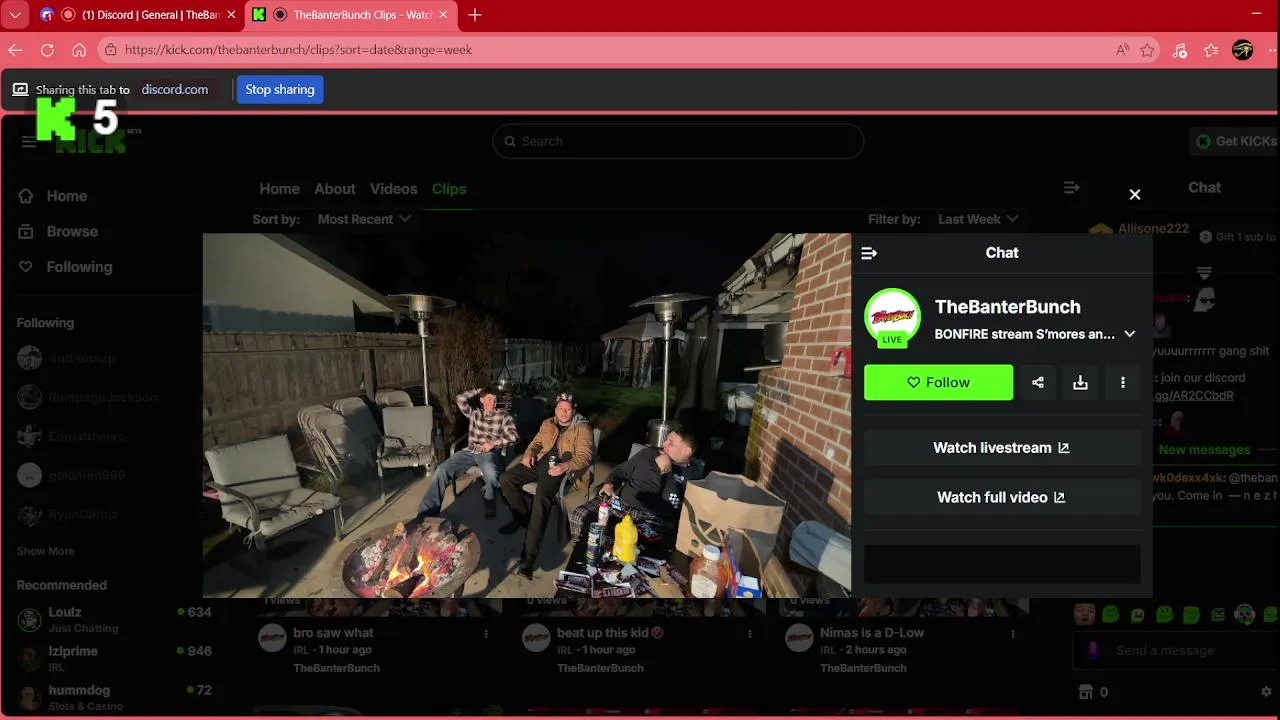The width and height of the screenshot is (1280, 720).
Task: Open Sort by Most Recent dropdown
Action: click(x=364, y=219)
